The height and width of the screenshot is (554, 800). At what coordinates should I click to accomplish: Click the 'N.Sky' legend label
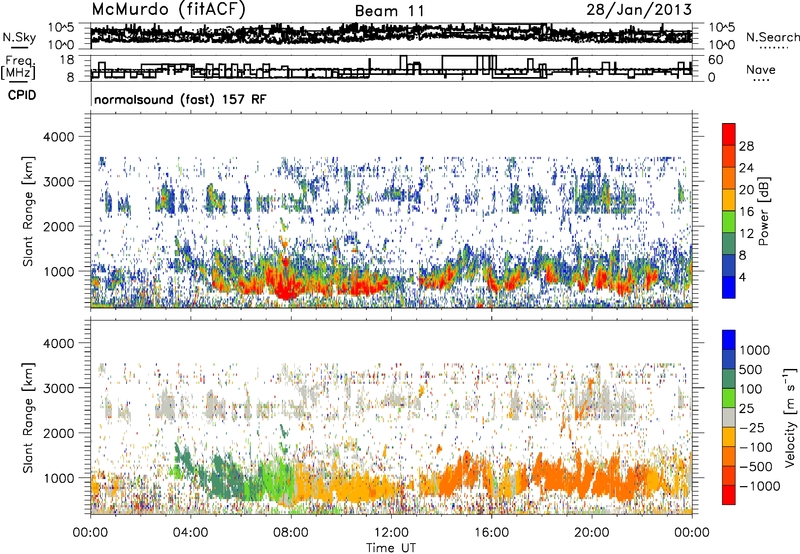[x=19, y=37]
